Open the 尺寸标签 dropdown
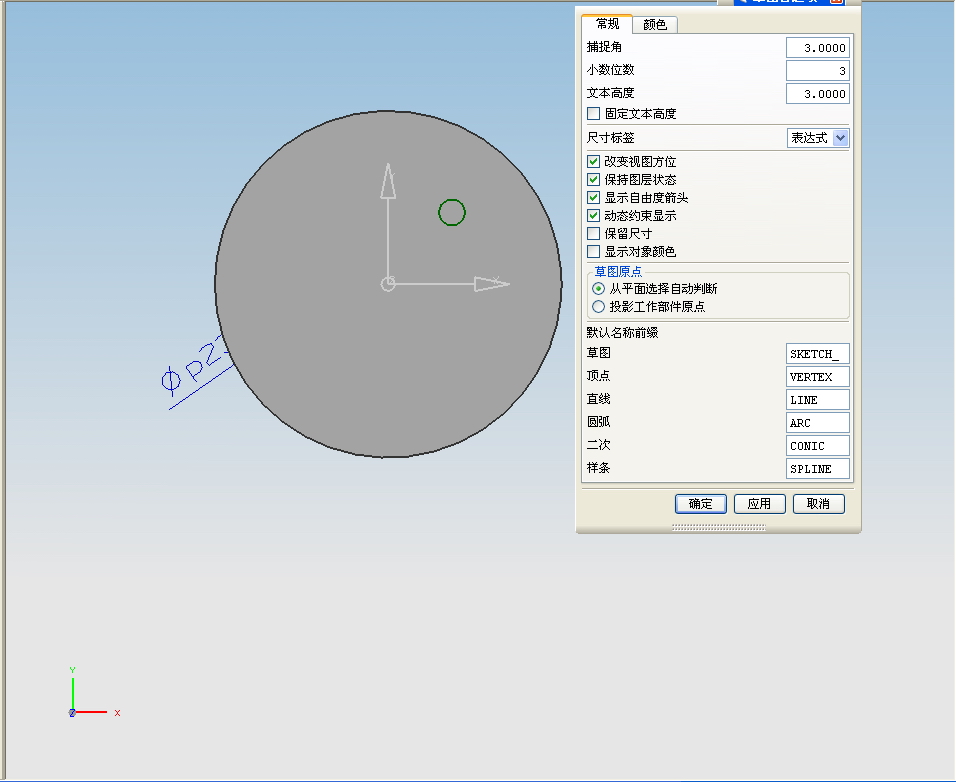Viewport: 956px width, 782px height. (x=818, y=138)
